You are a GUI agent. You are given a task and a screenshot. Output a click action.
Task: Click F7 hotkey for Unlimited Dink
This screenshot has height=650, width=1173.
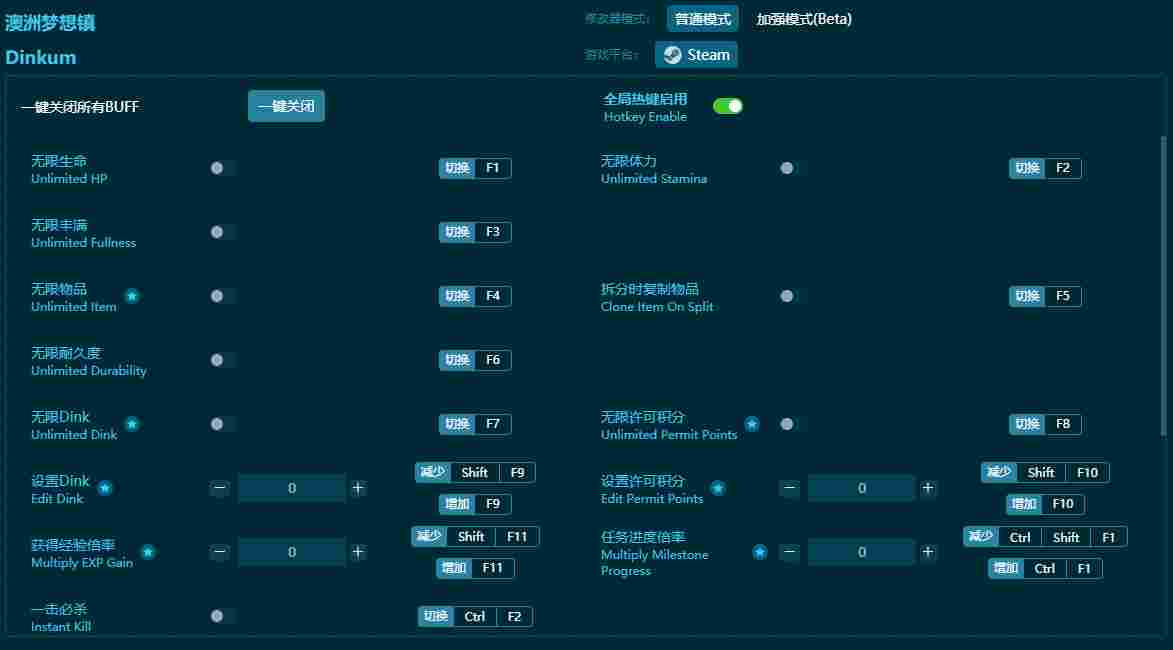click(475, 424)
